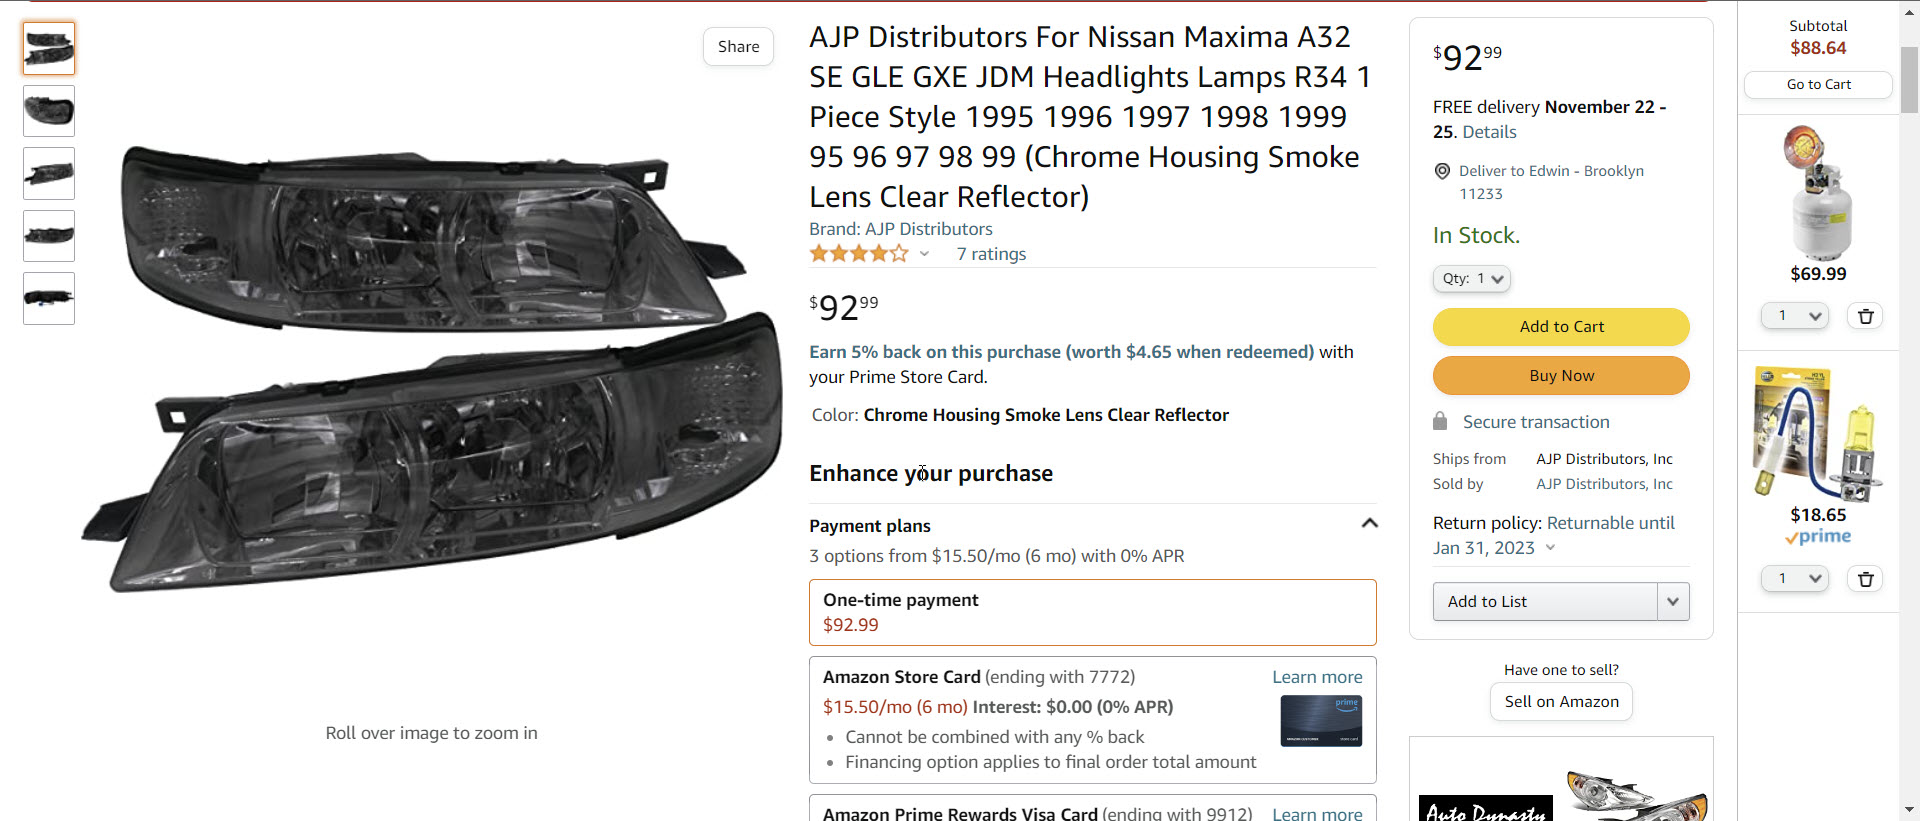Delete the $18.65 yellow bulb from cart

1865,579
